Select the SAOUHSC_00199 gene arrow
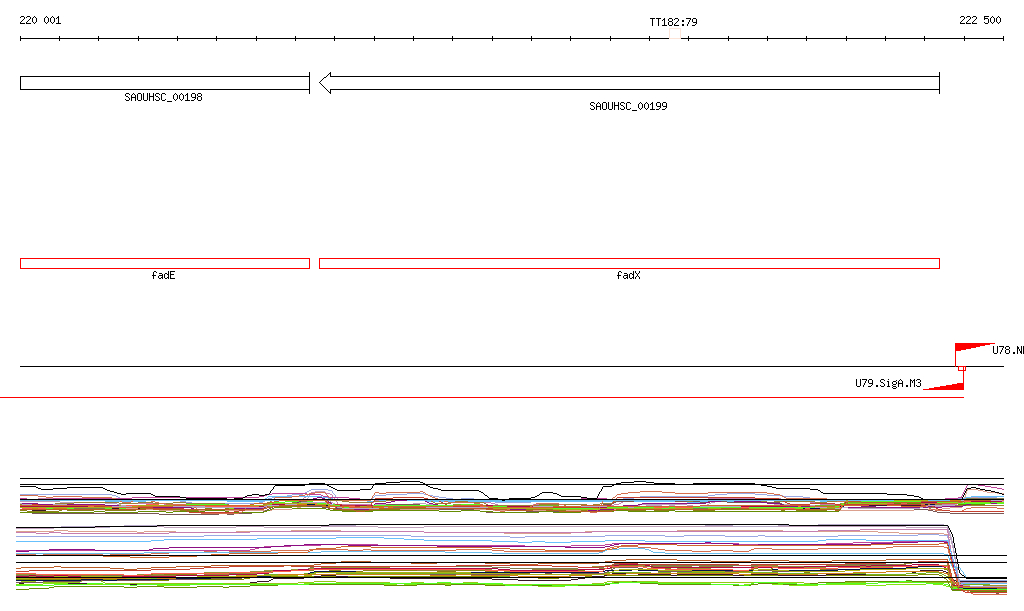The image size is (1024, 611). [629, 83]
